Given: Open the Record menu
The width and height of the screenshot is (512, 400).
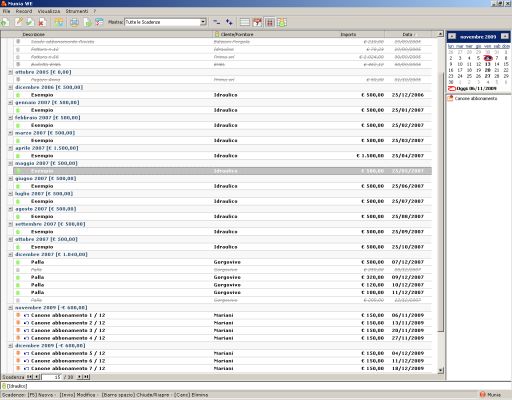Looking at the screenshot, I should point(24,11).
